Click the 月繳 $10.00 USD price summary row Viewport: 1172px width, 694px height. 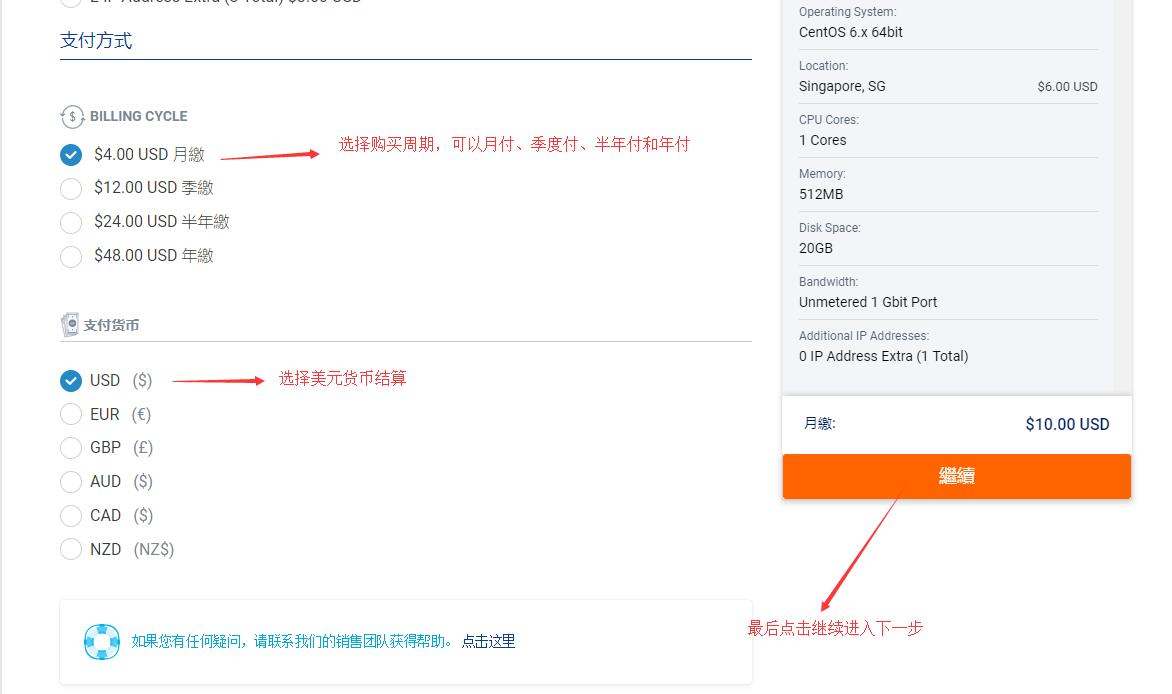956,424
